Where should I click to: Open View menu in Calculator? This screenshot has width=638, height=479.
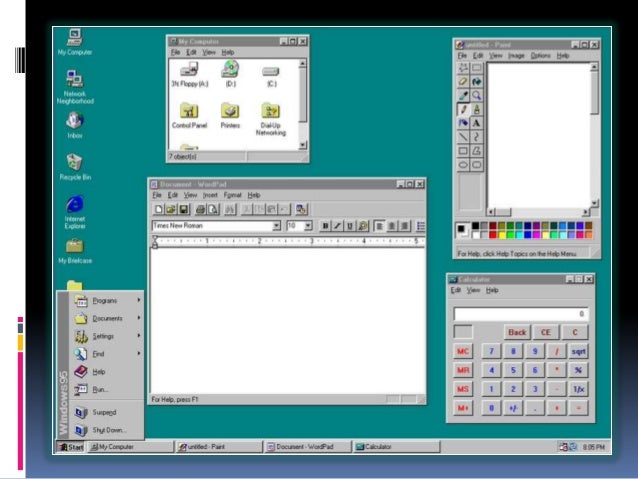pos(473,290)
